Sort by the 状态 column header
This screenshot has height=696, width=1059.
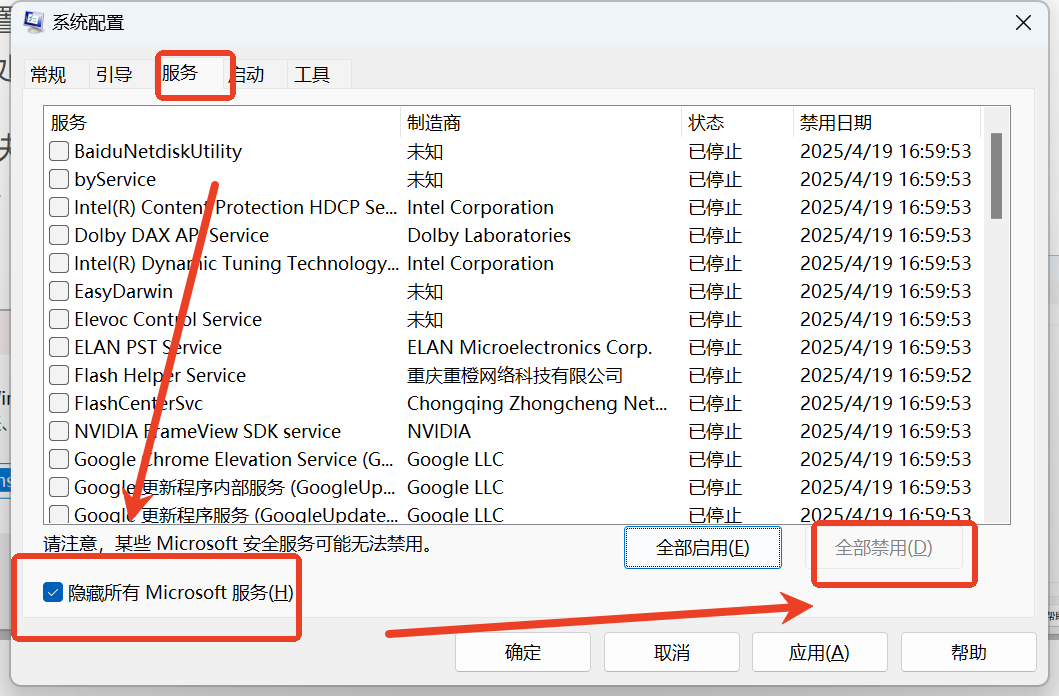coord(738,123)
